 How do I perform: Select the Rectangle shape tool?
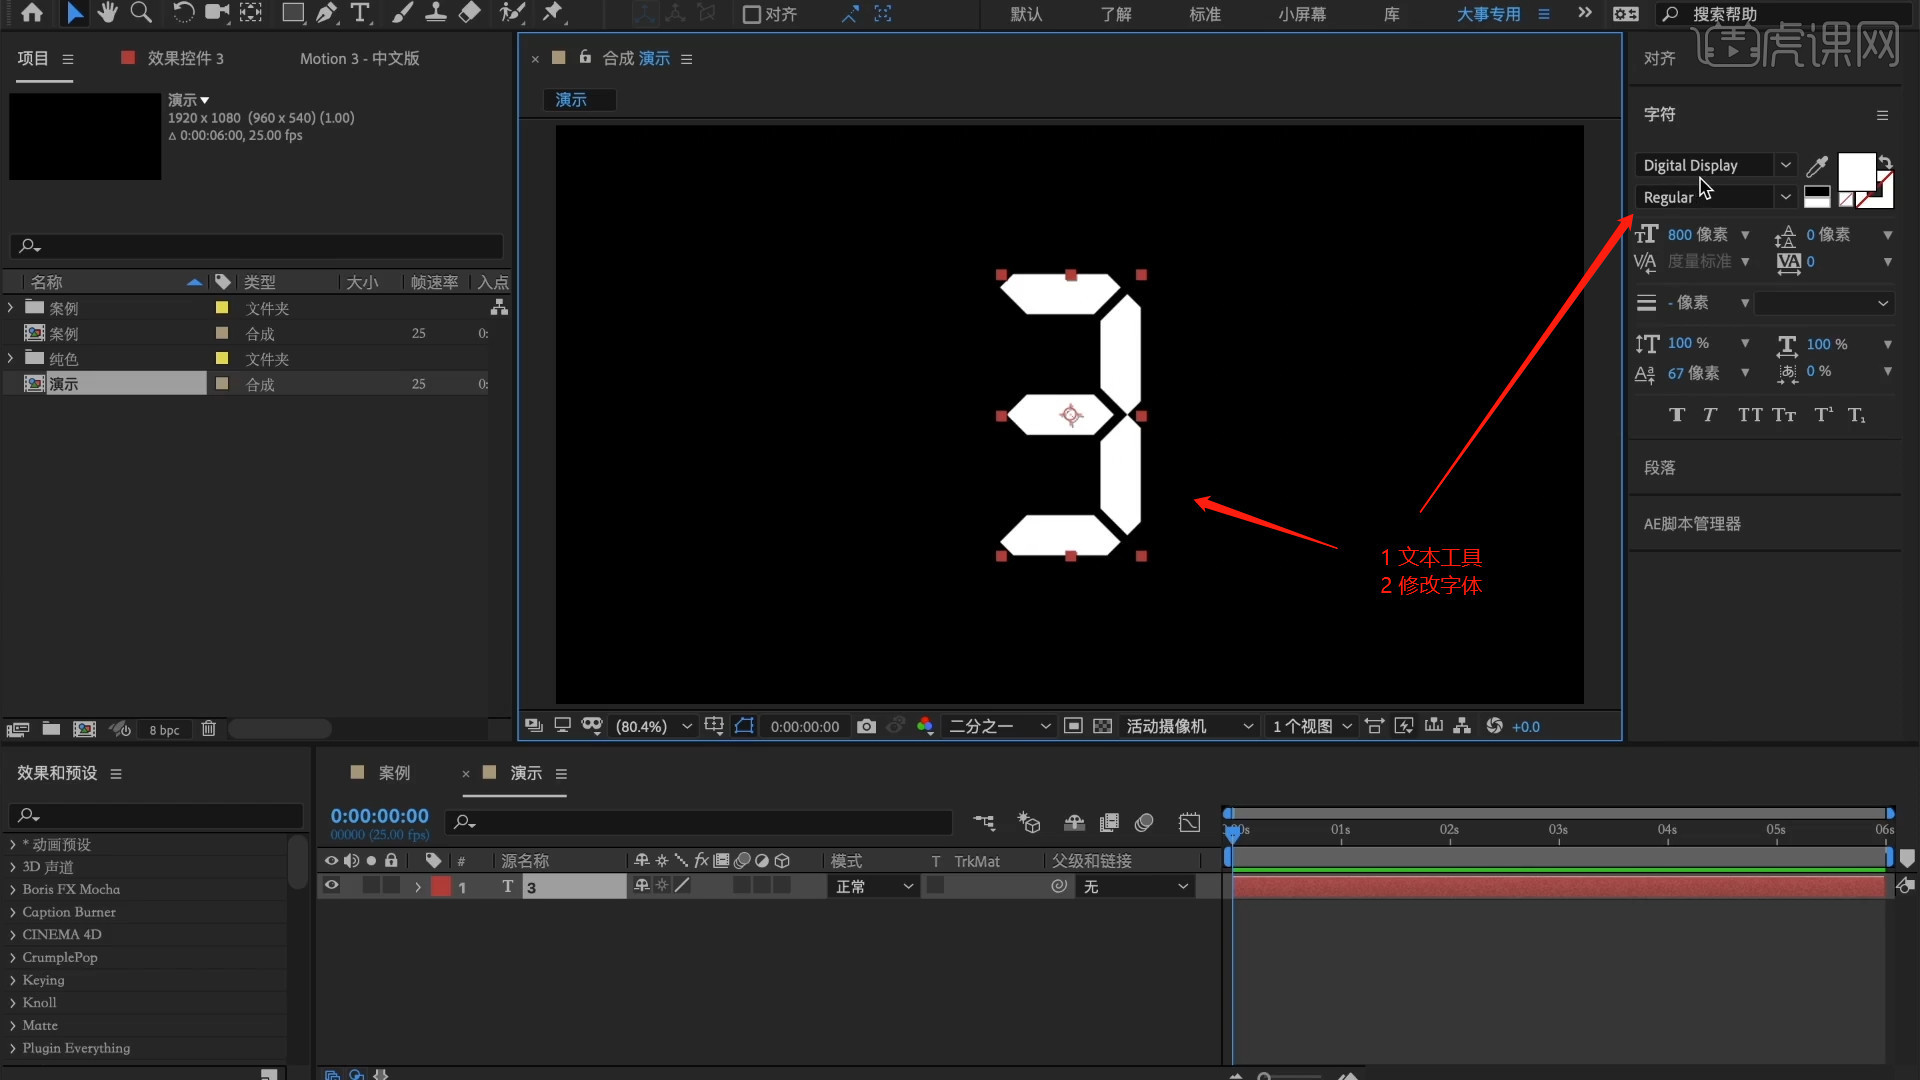click(293, 13)
